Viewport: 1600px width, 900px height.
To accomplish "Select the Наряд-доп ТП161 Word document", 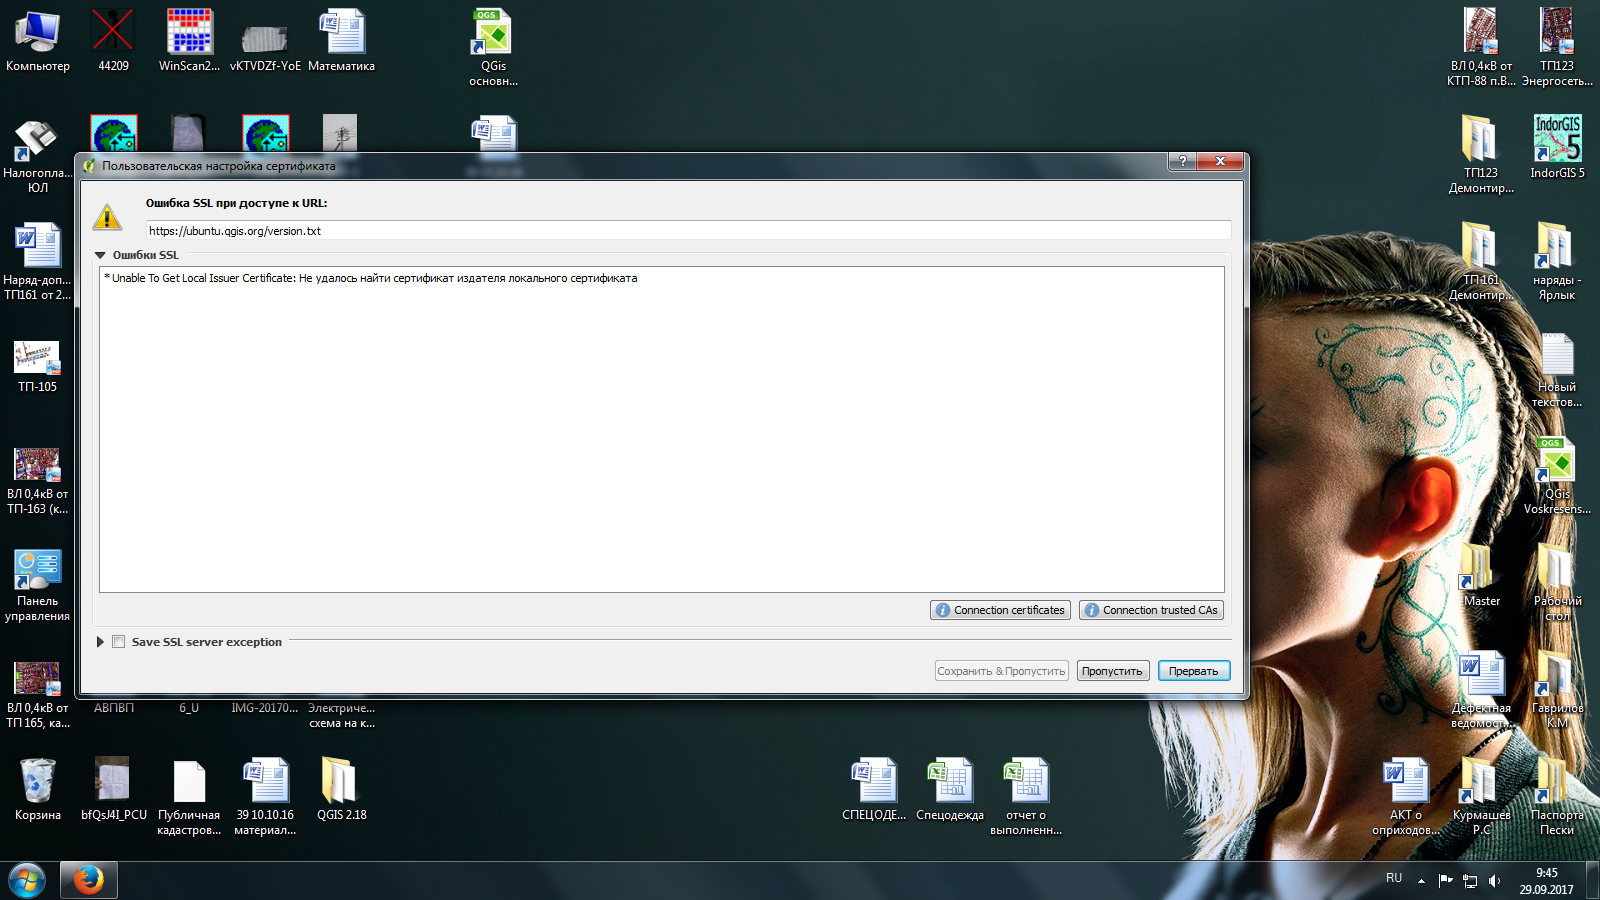I will coord(38,262).
